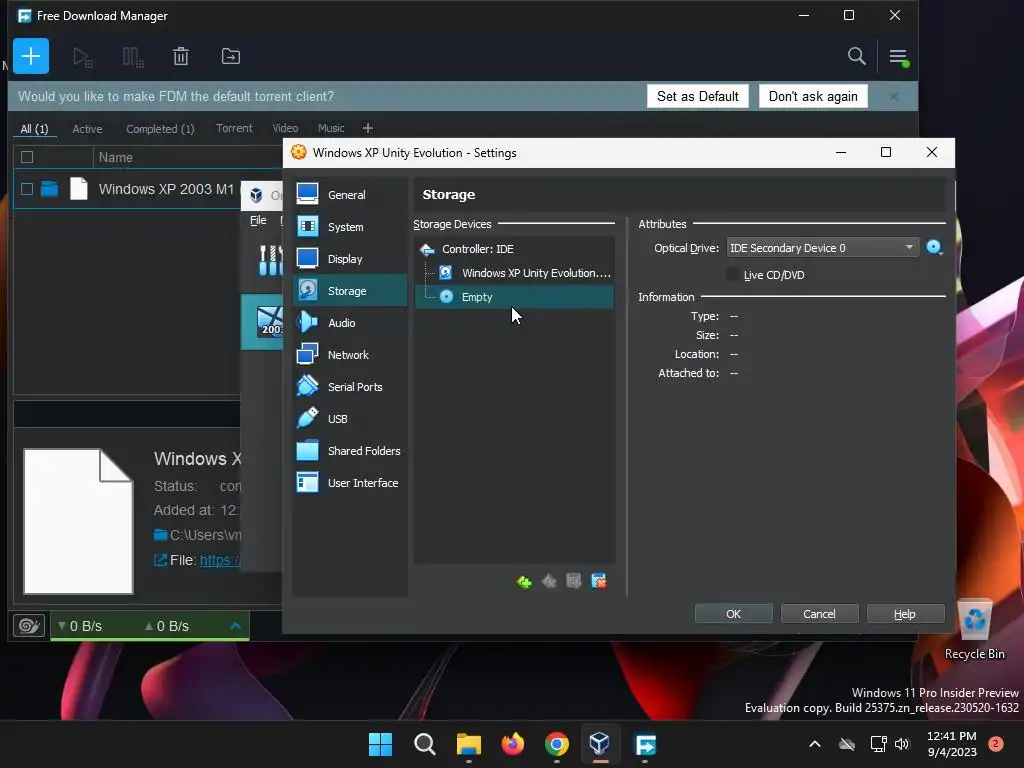1024x768 pixels.
Task: Select the Empty optical drive entry
Action: tap(515, 296)
